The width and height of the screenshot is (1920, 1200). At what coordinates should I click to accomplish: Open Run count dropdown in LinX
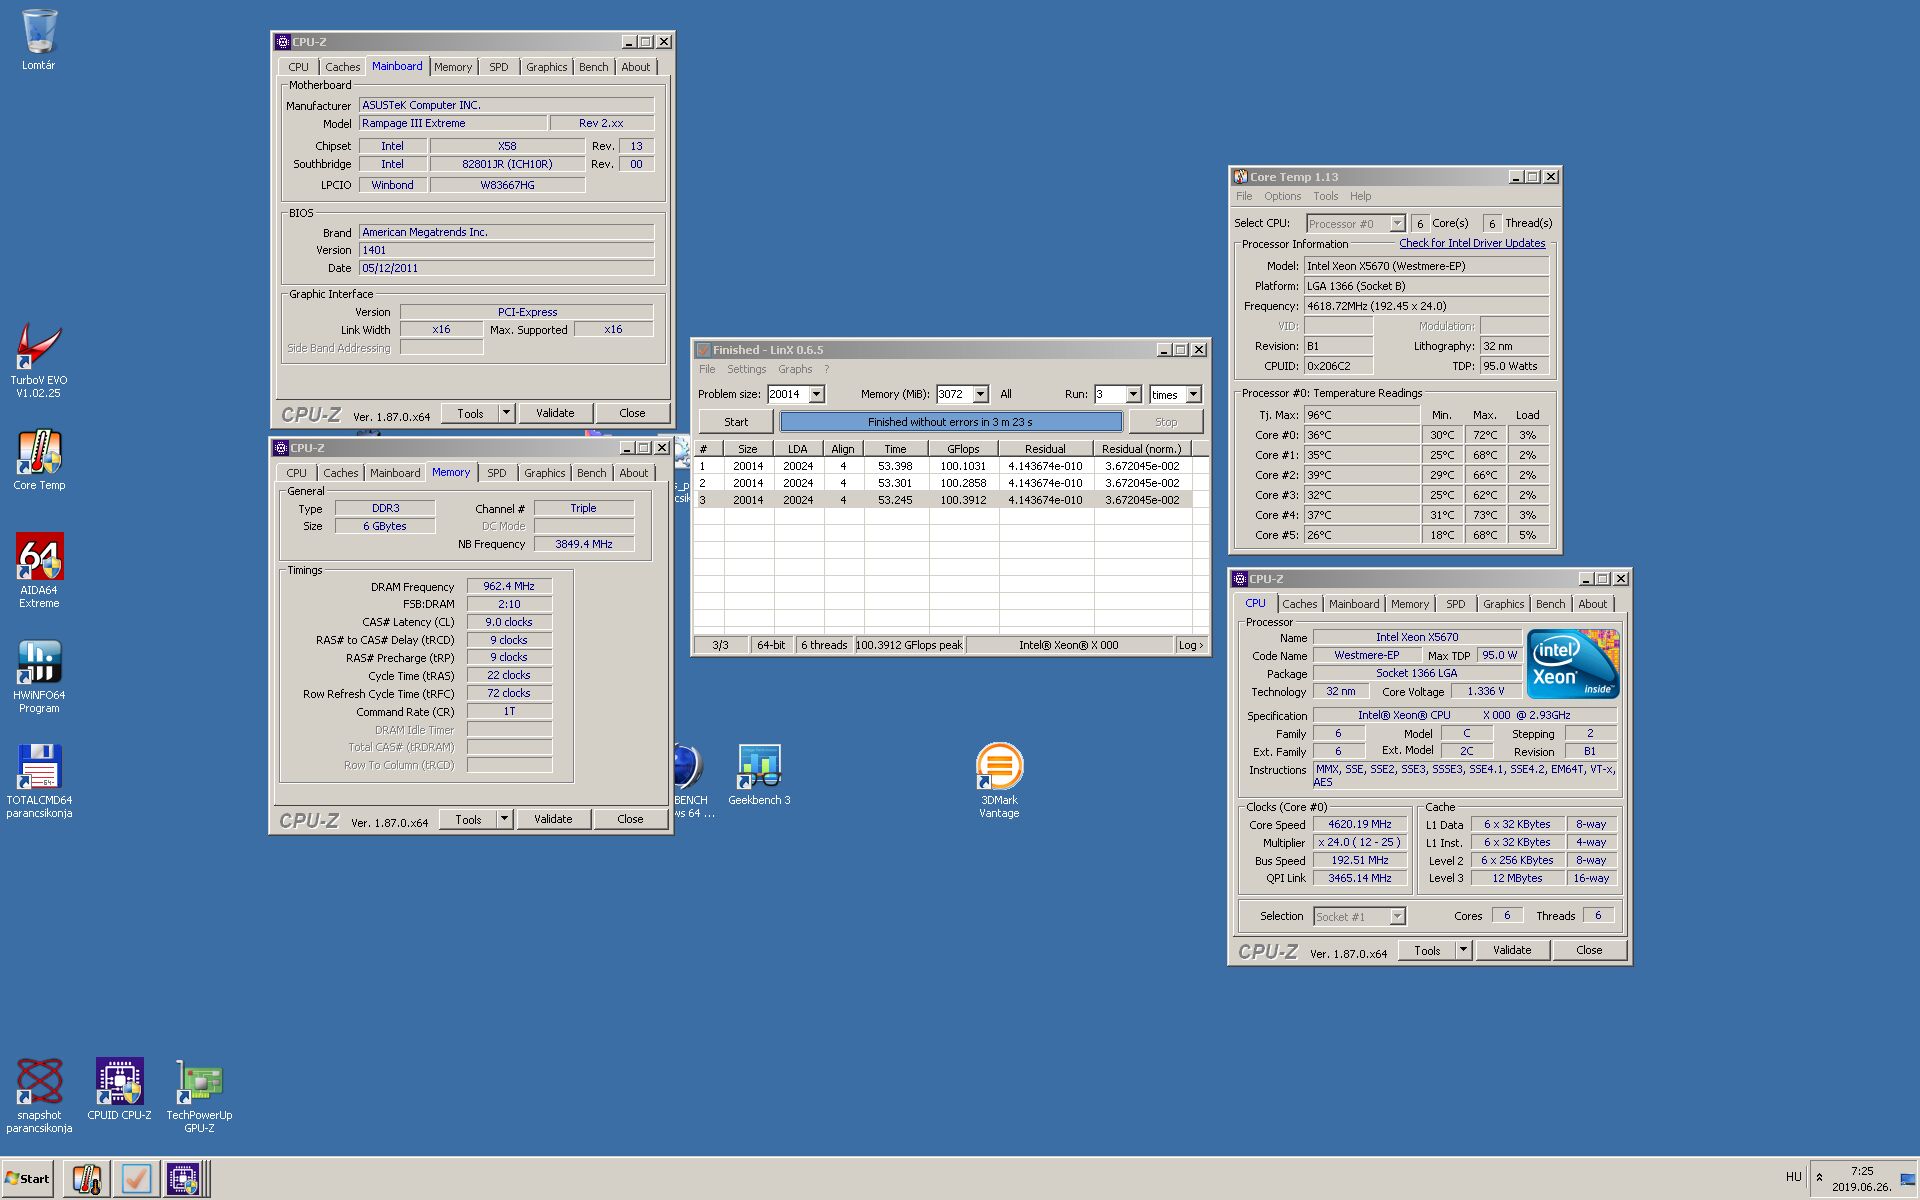(x=1133, y=394)
